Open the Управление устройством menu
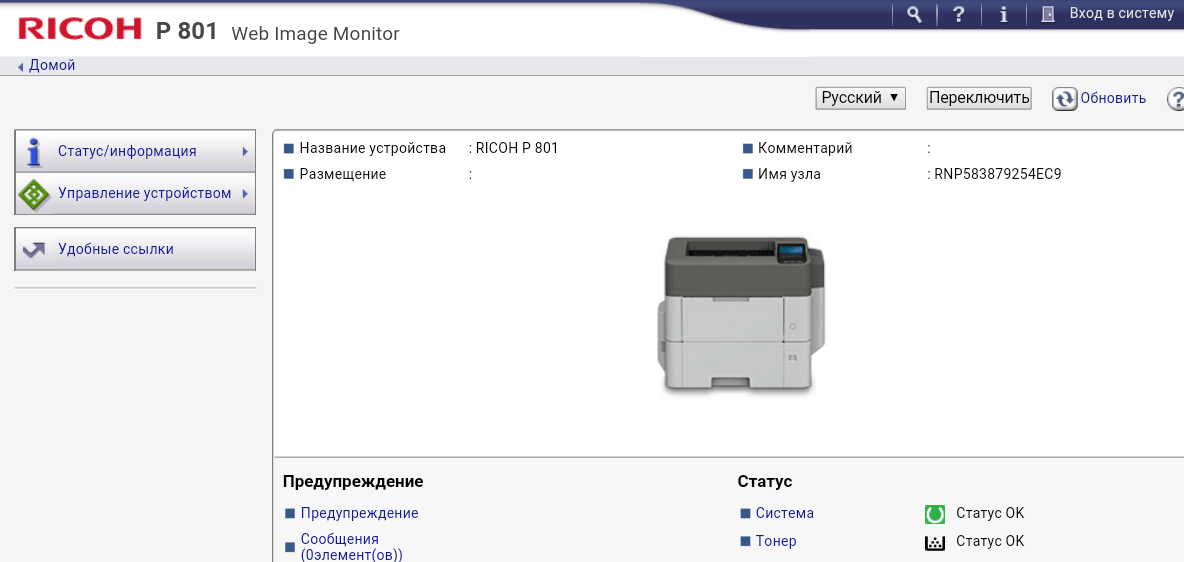 [x=135, y=193]
